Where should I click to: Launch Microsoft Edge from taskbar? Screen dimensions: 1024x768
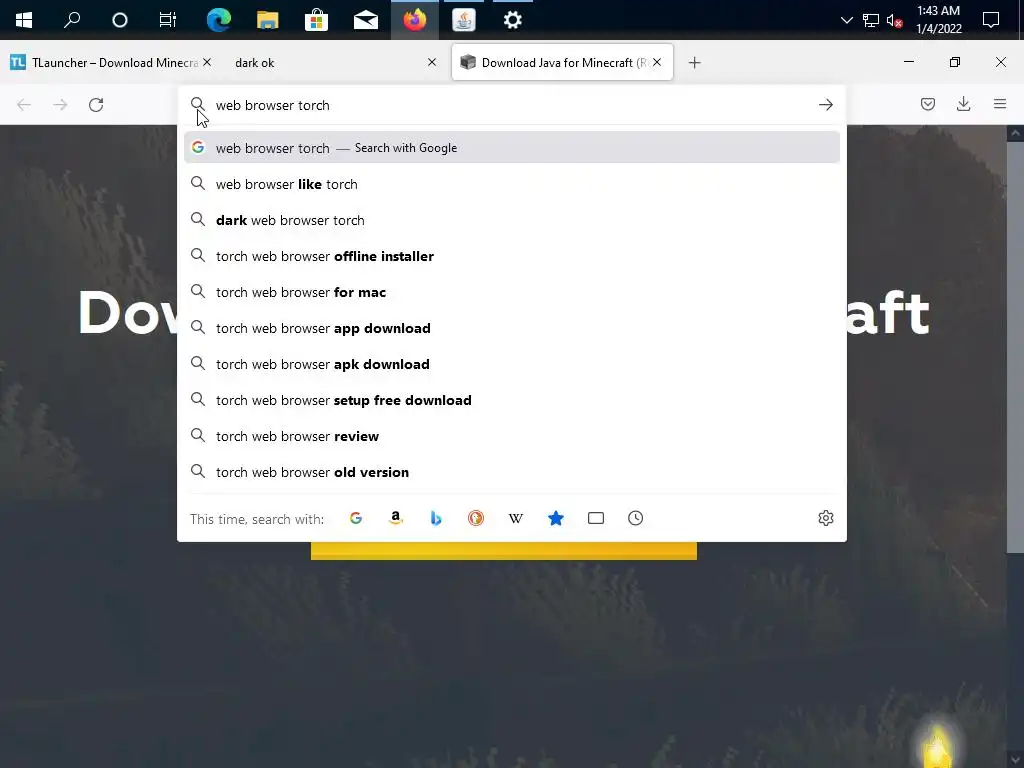pyautogui.click(x=218, y=20)
